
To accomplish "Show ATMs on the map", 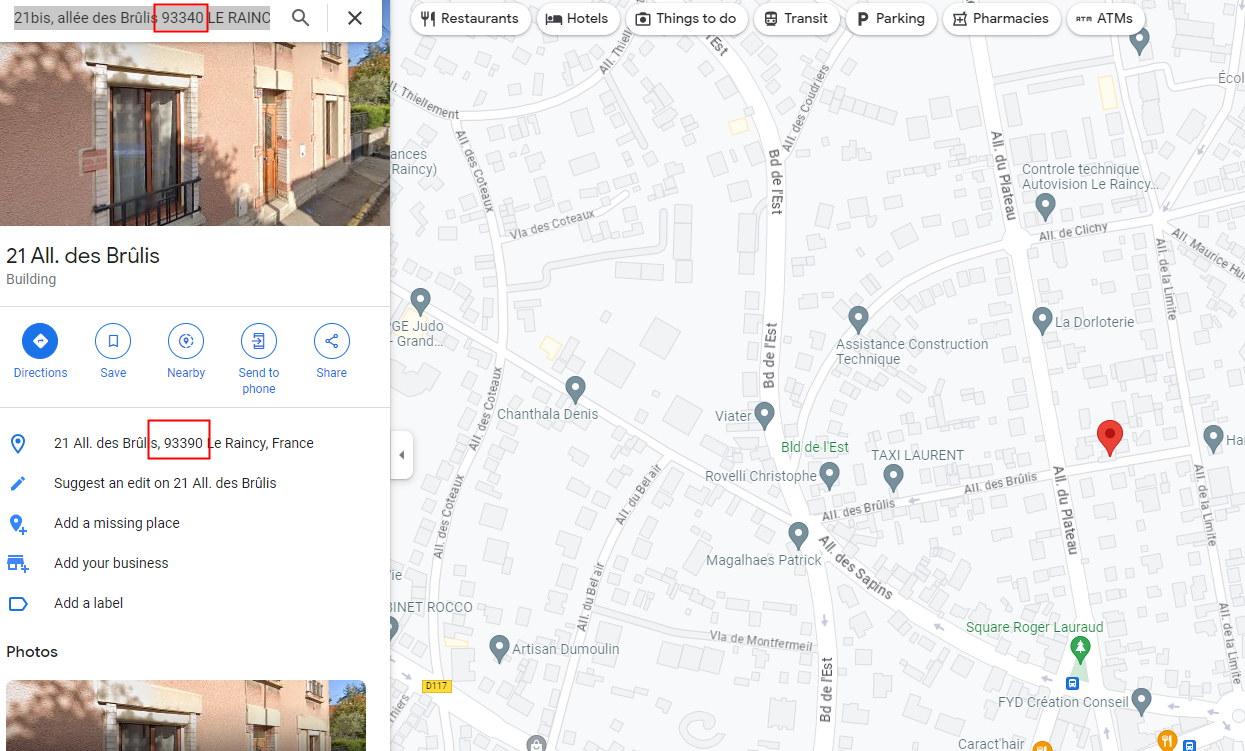I will pos(1105,18).
